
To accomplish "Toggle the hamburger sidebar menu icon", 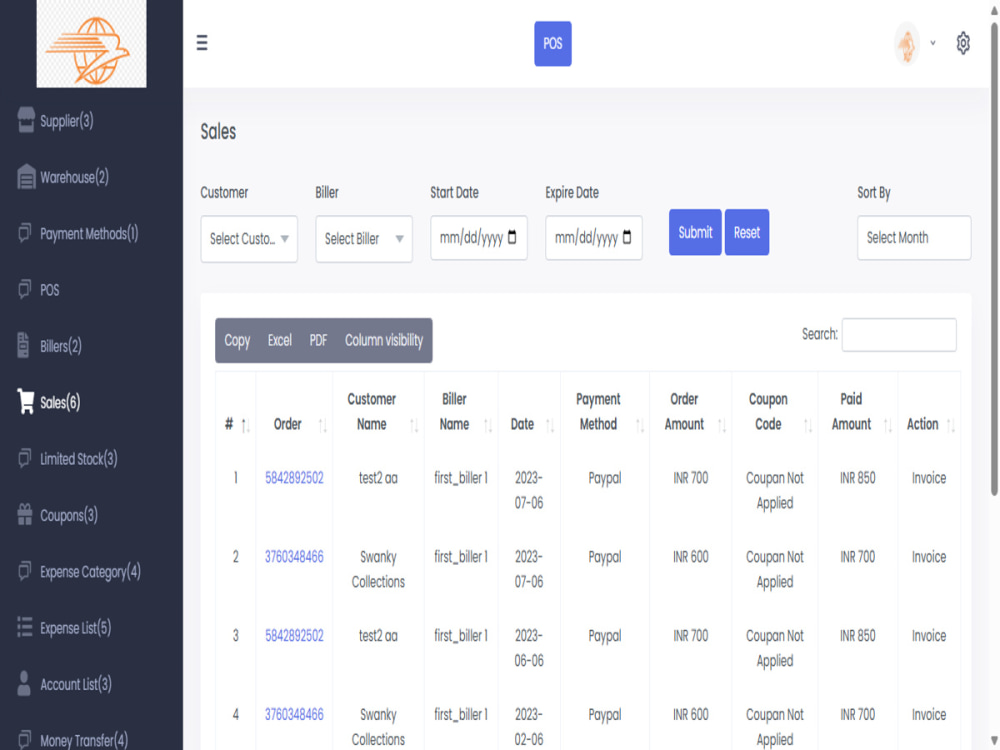I will pos(202,43).
